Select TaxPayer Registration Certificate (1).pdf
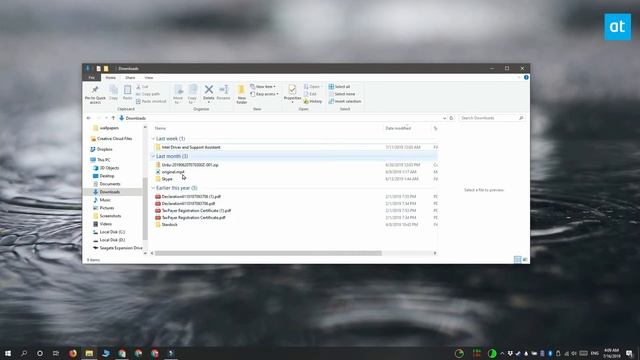 (196, 211)
